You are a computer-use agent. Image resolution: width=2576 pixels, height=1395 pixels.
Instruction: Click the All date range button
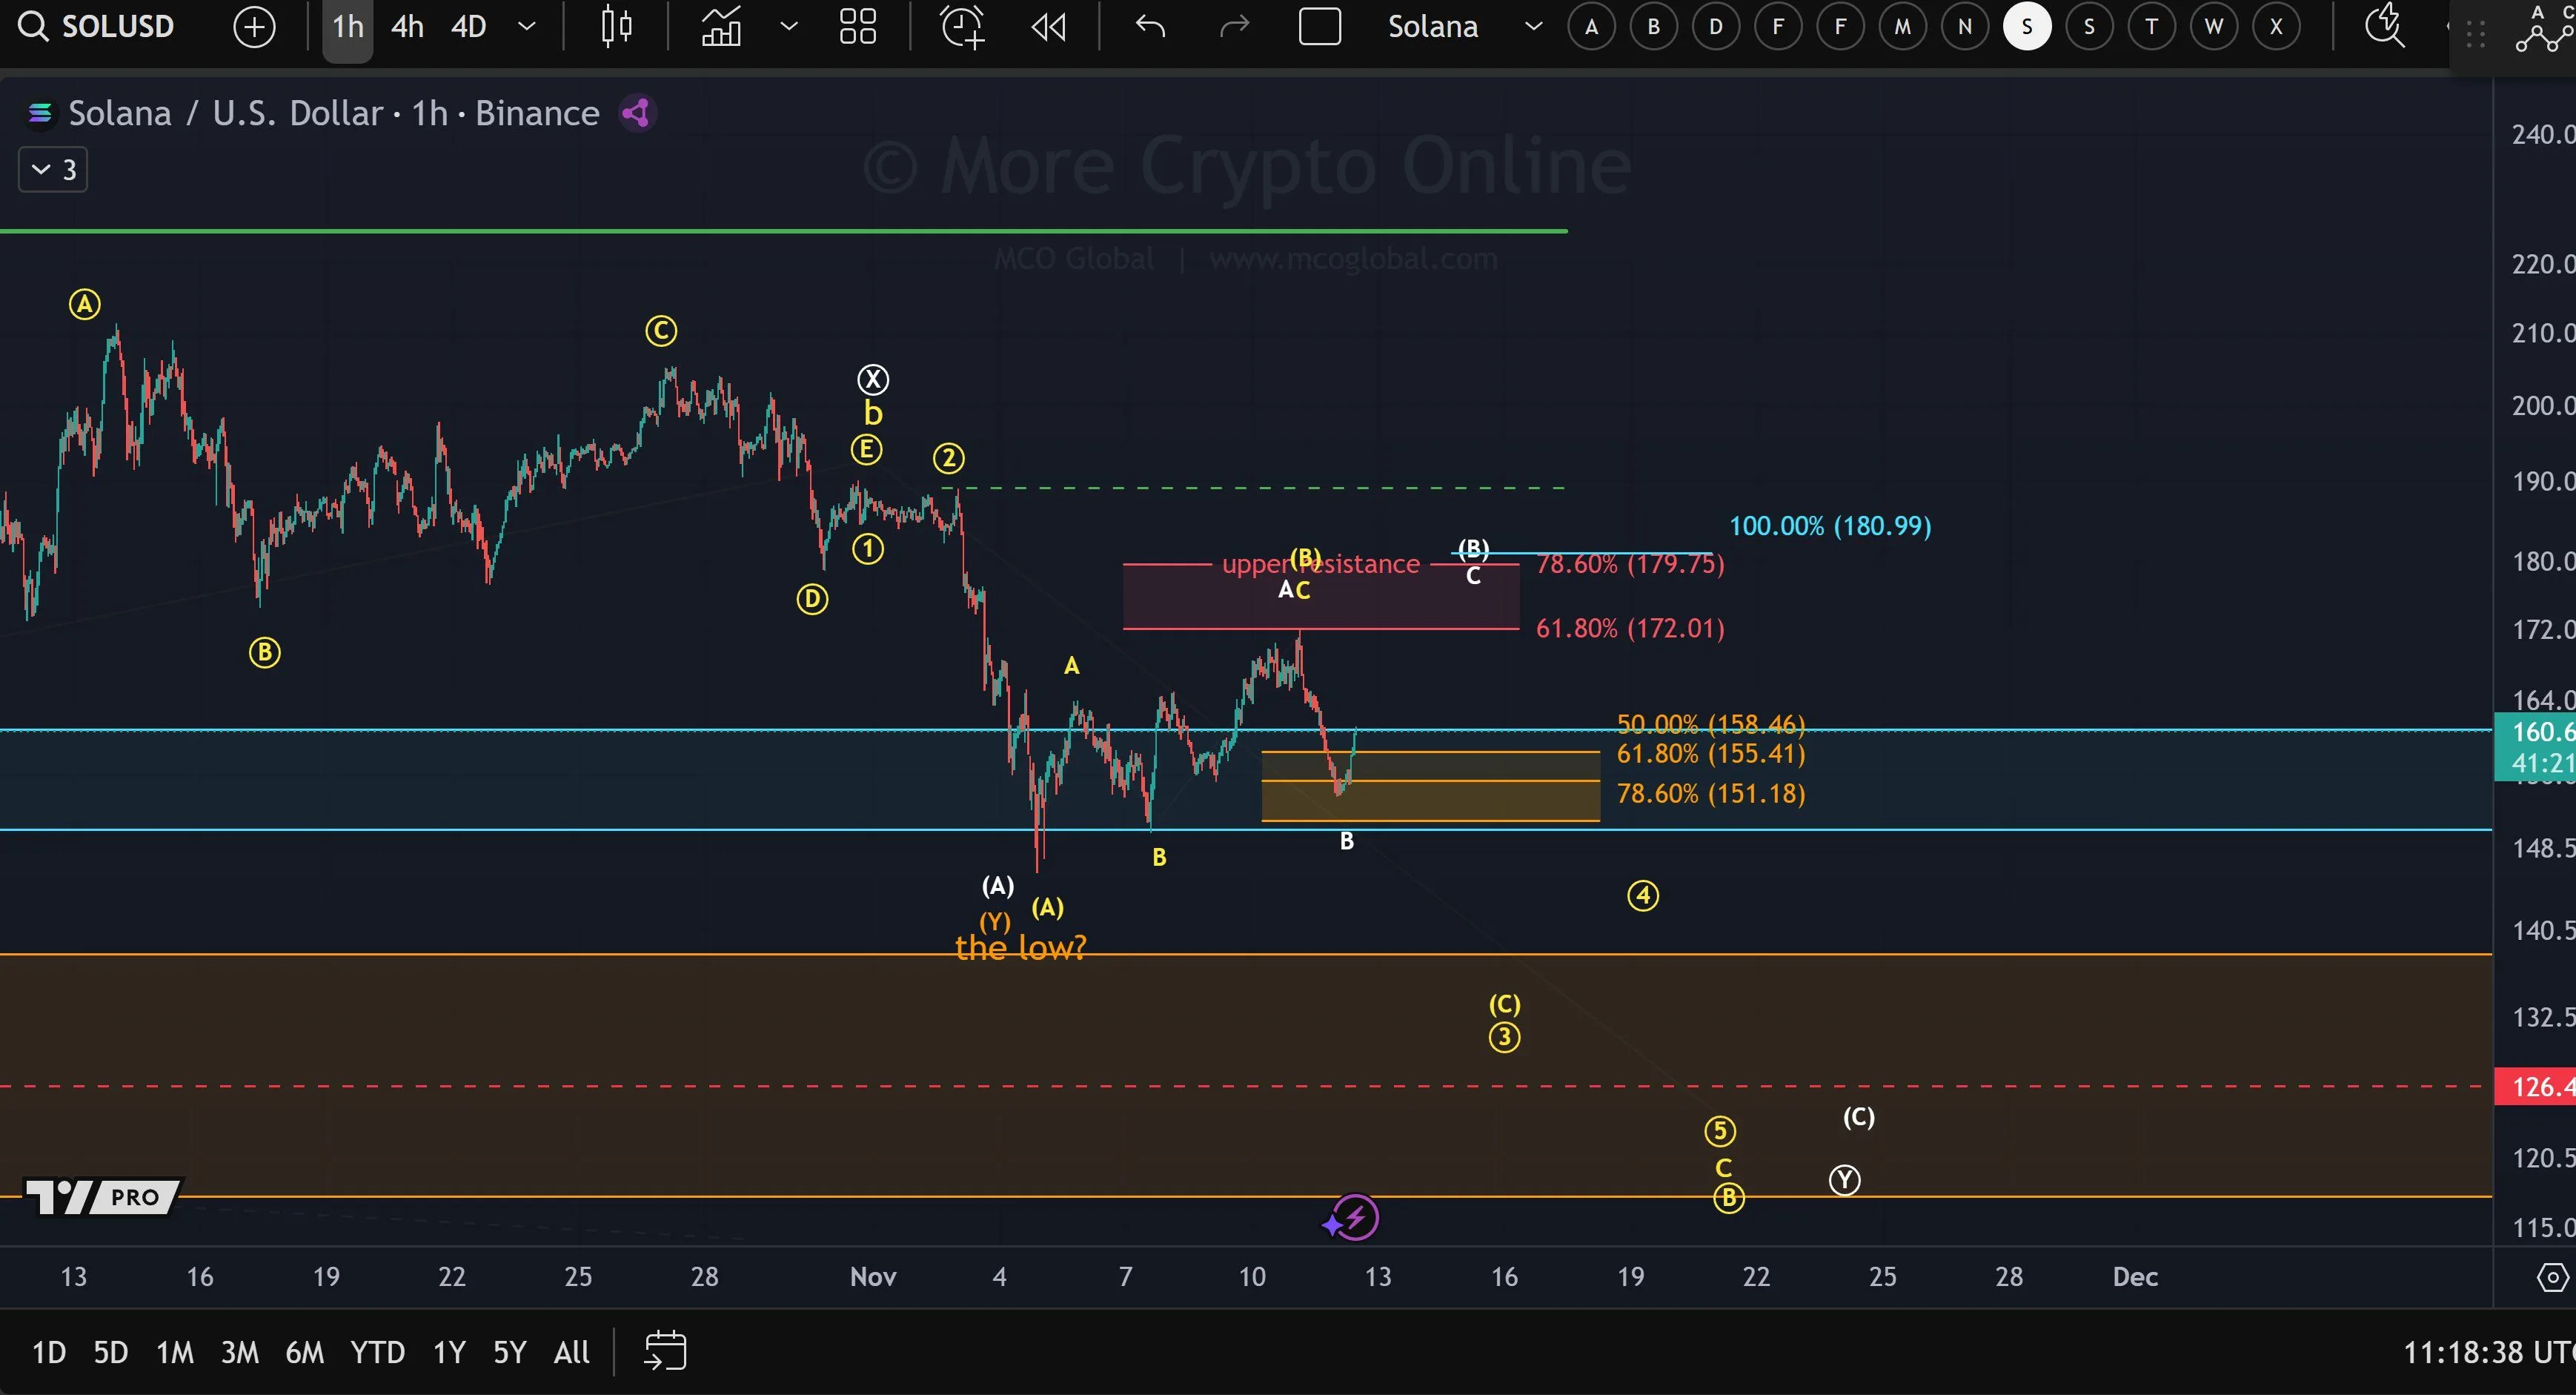pos(571,1352)
